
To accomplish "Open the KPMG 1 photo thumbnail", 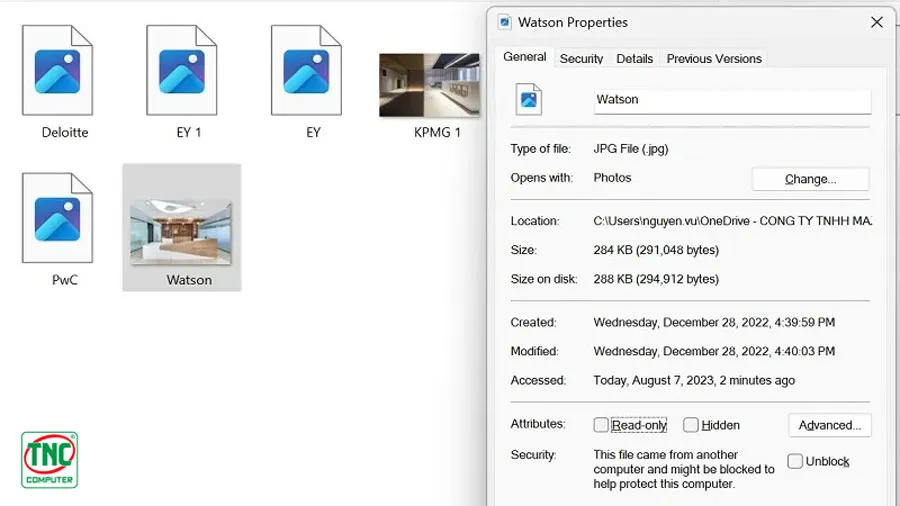I will [429, 85].
